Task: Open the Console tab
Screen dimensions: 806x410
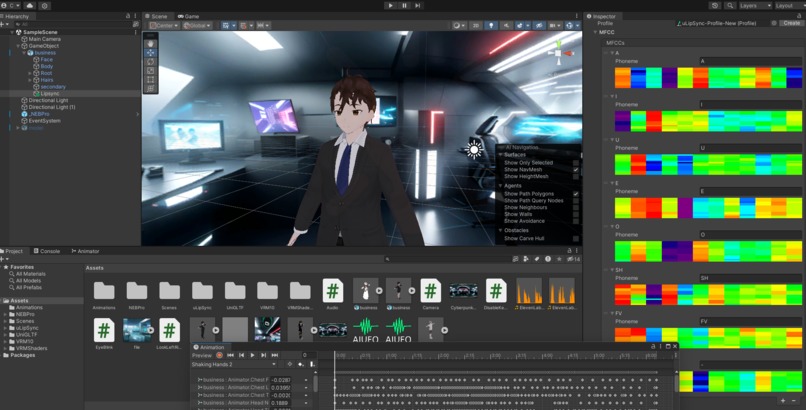Action: tap(47, 251)
